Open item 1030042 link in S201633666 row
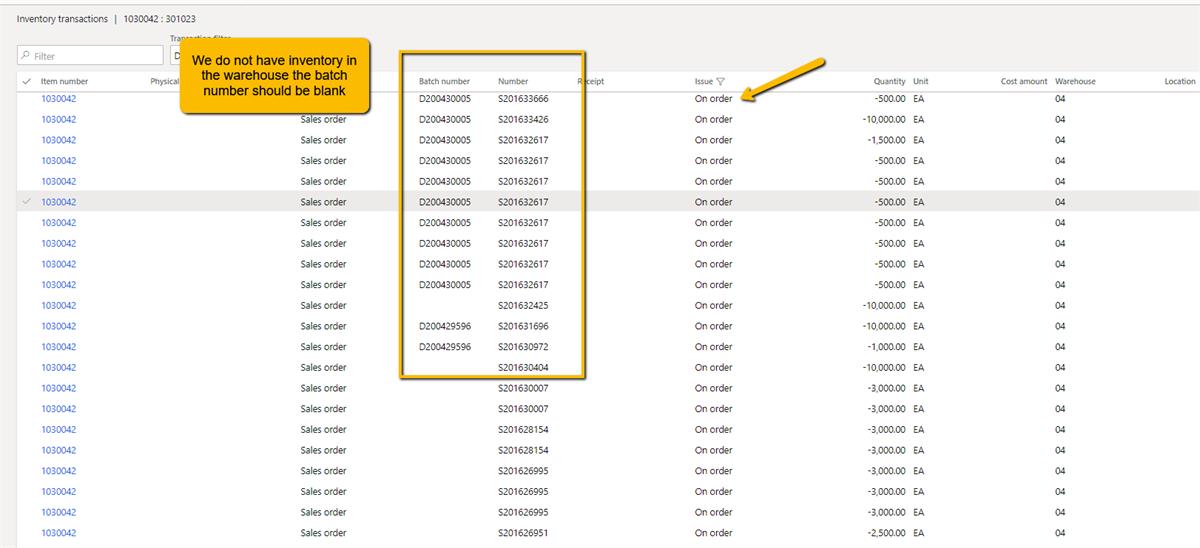 coord(58,99)
